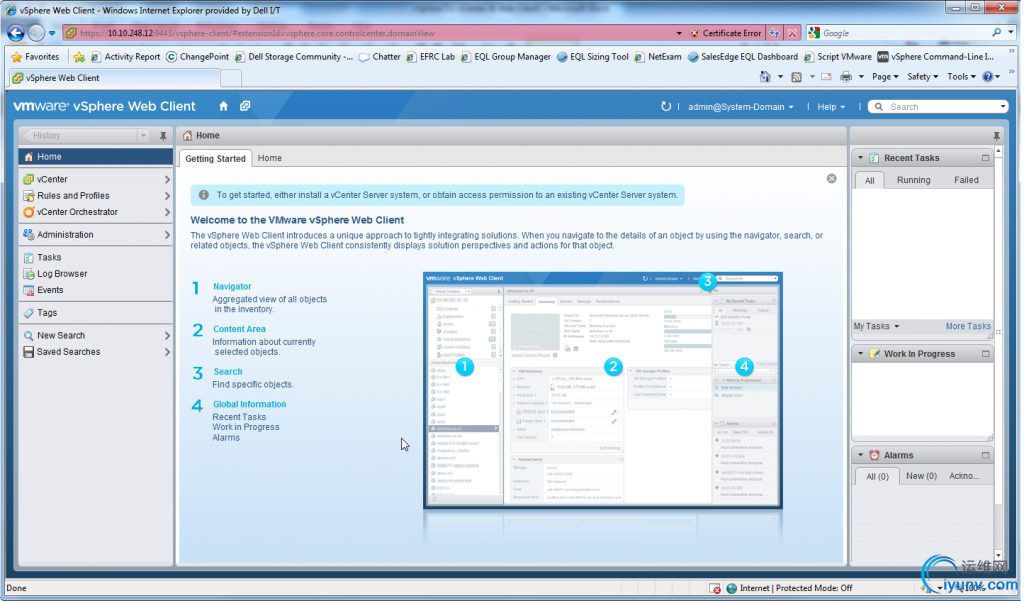Open the admin@System-Domain user menu
The height and width of the screenshot is (601, 1024).
click(741, 106)
